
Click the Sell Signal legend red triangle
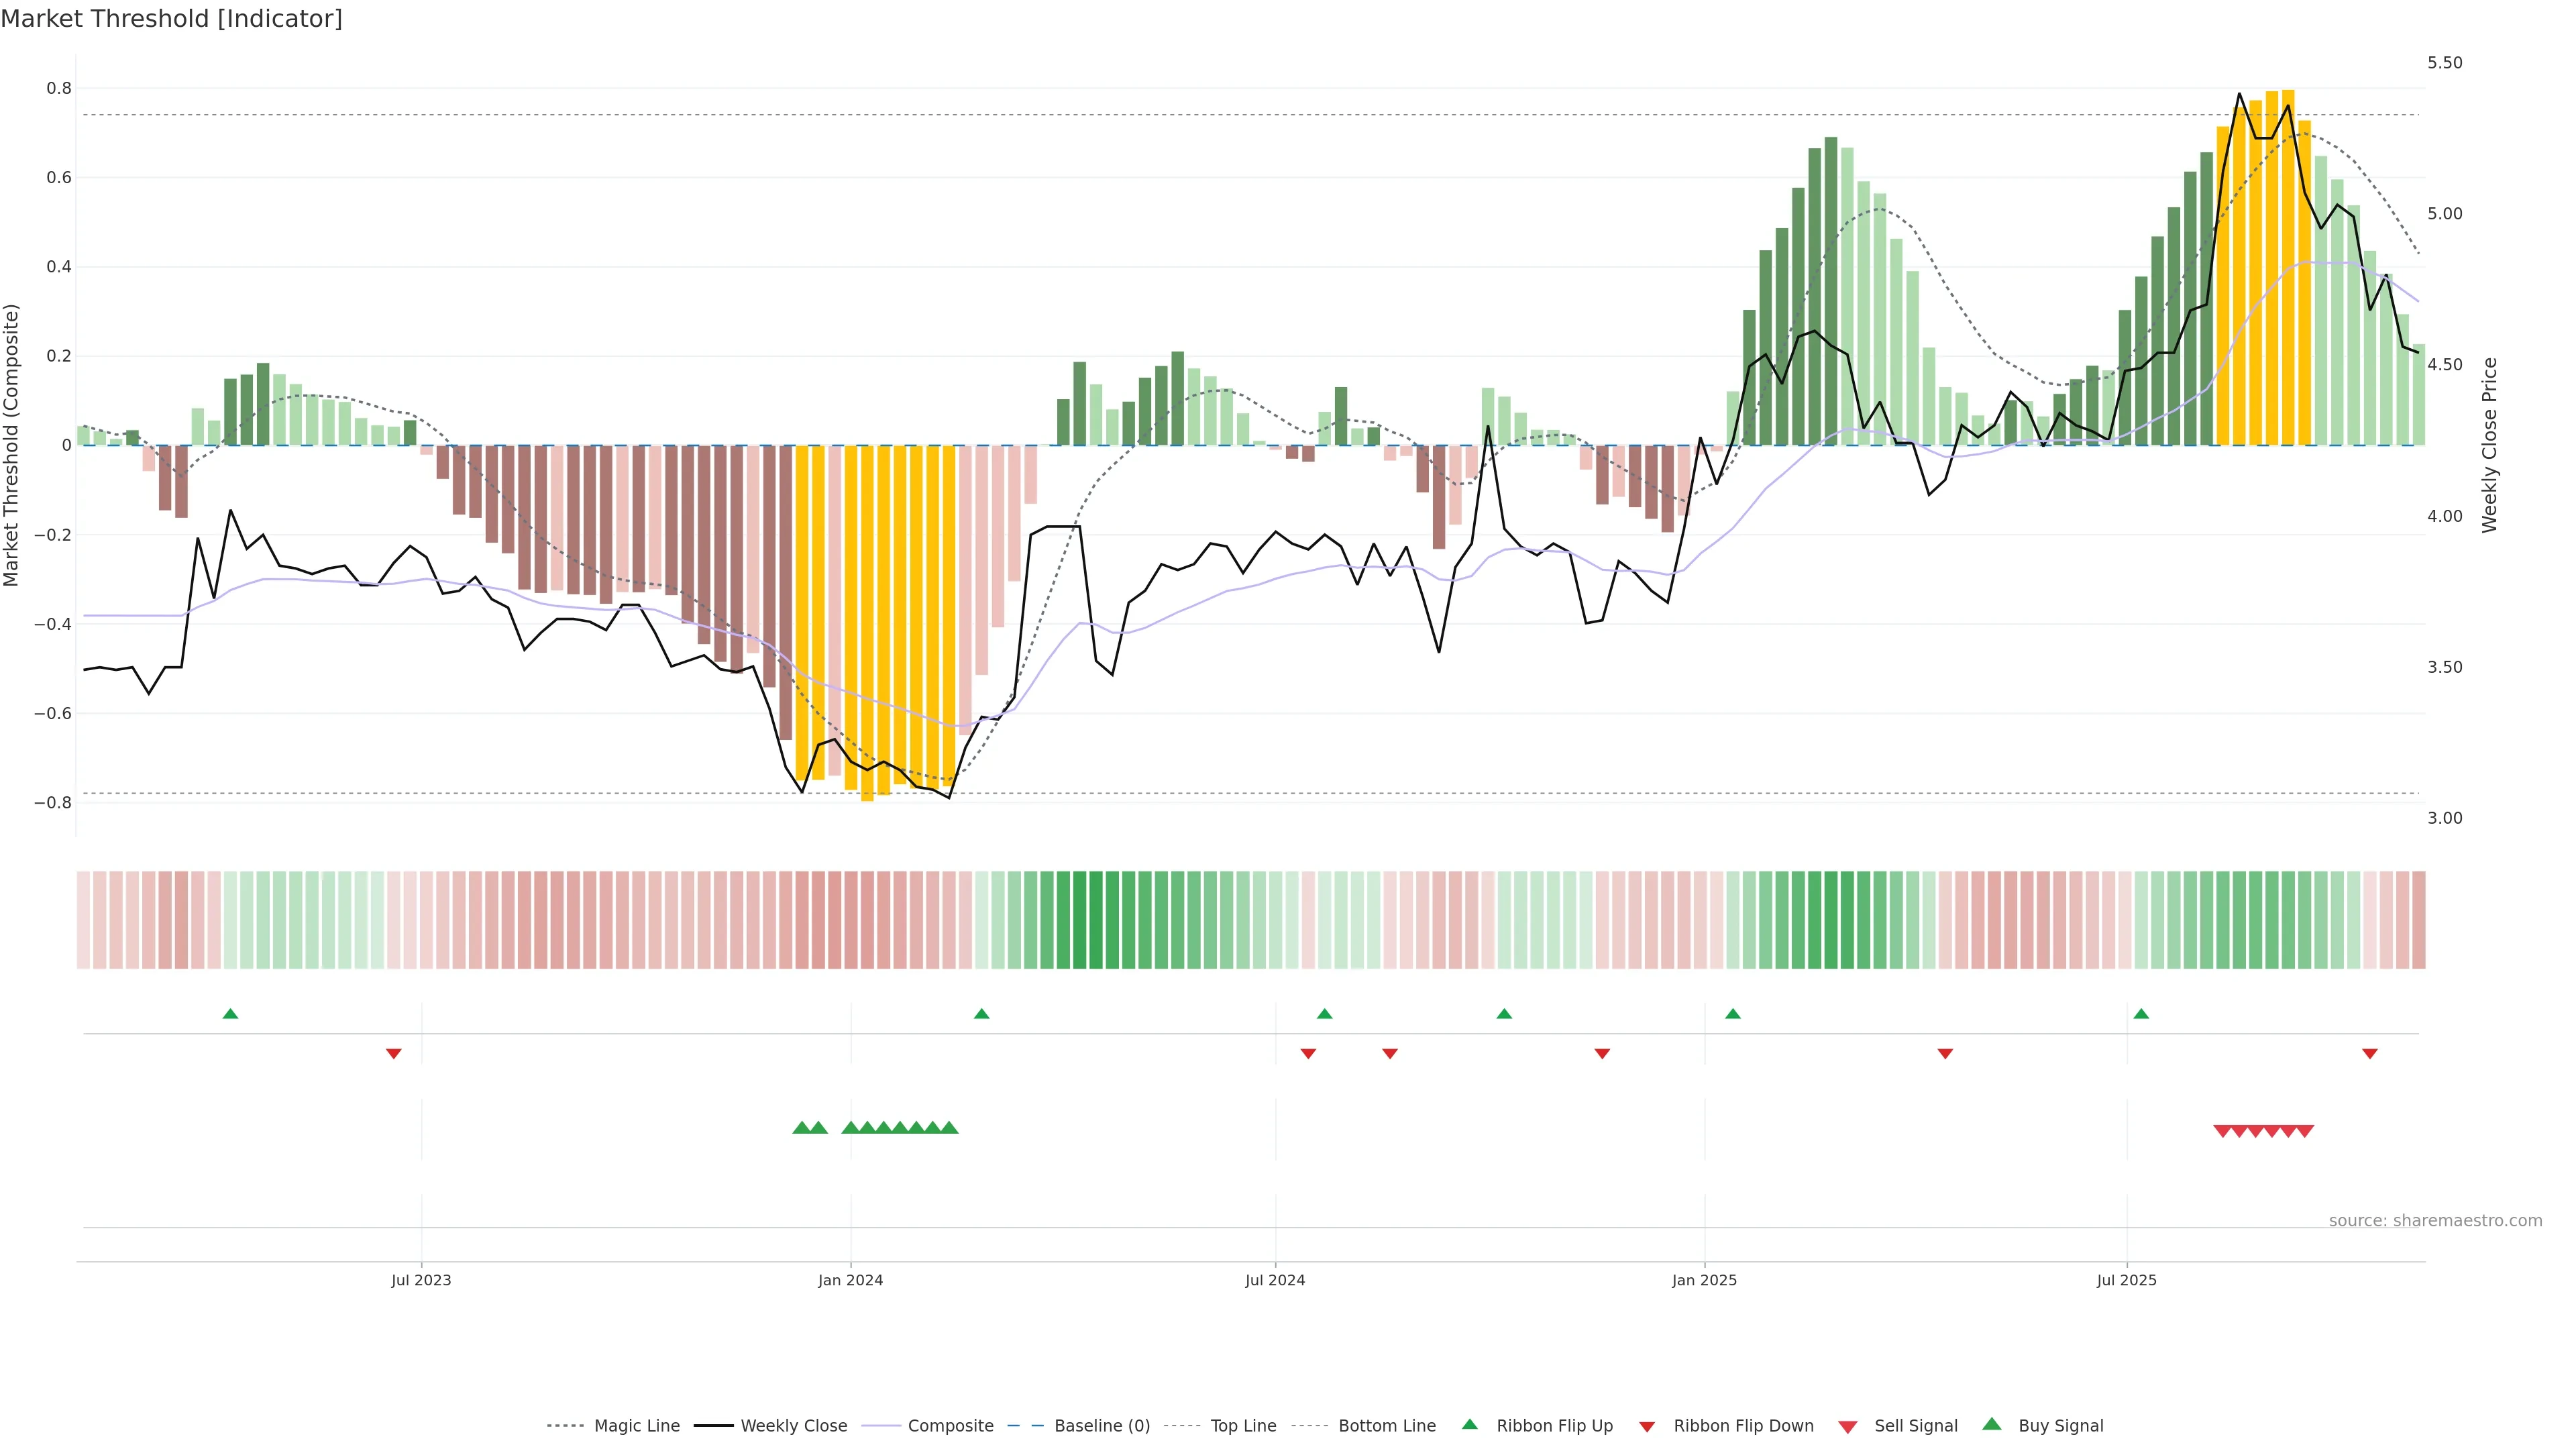tap(1848, 1427)
